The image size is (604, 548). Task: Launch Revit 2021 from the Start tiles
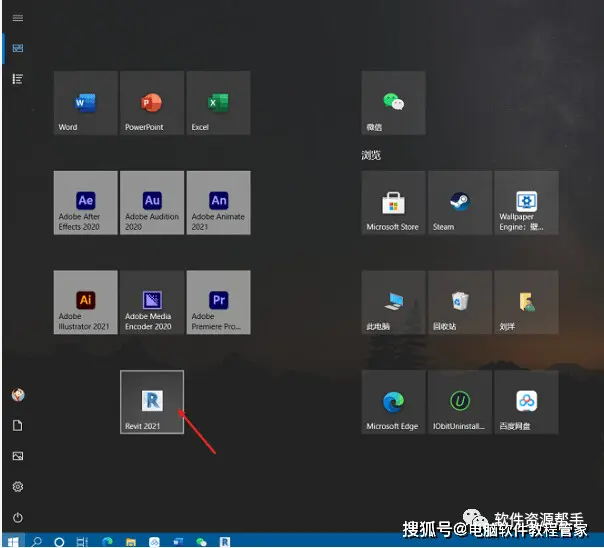[152, 402]
